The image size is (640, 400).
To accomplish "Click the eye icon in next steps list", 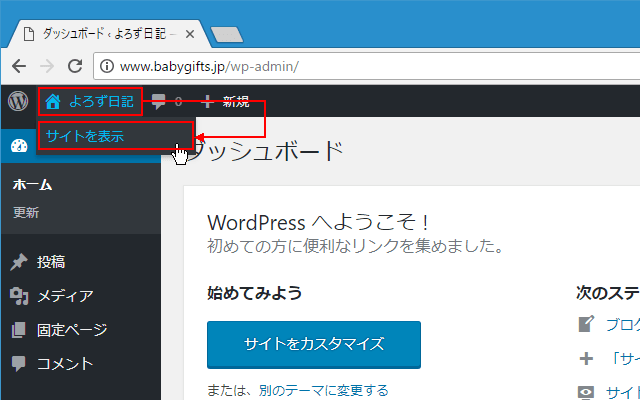I will click(587, 393).
